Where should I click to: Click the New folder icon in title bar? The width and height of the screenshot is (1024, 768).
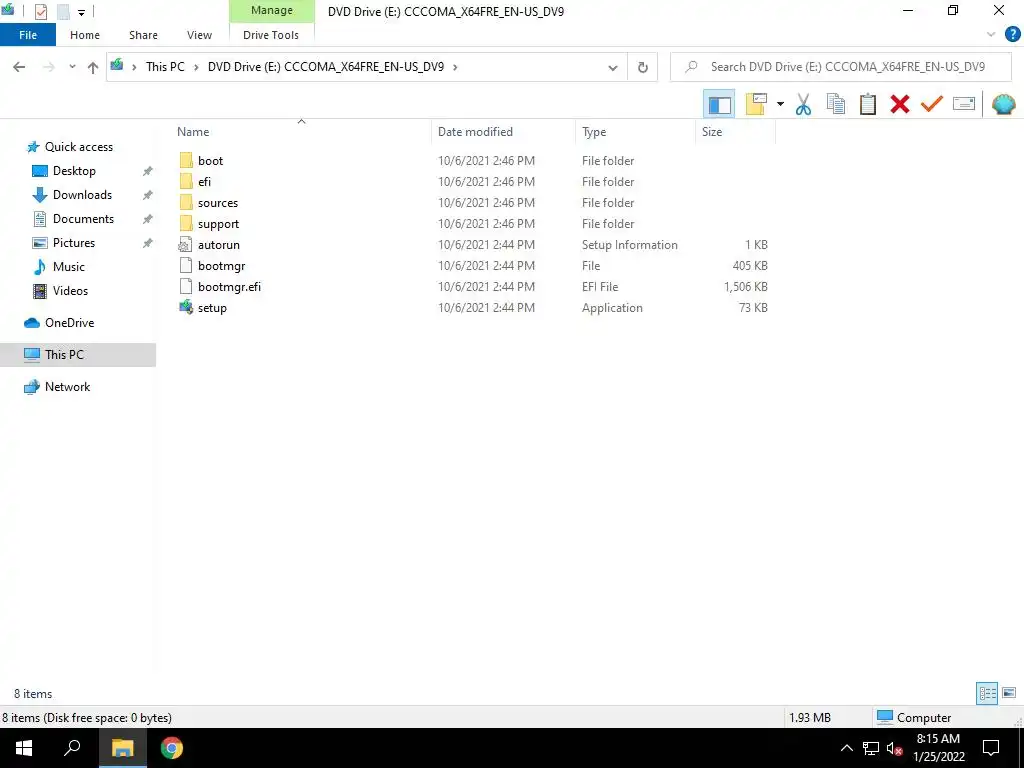(63, 12)
